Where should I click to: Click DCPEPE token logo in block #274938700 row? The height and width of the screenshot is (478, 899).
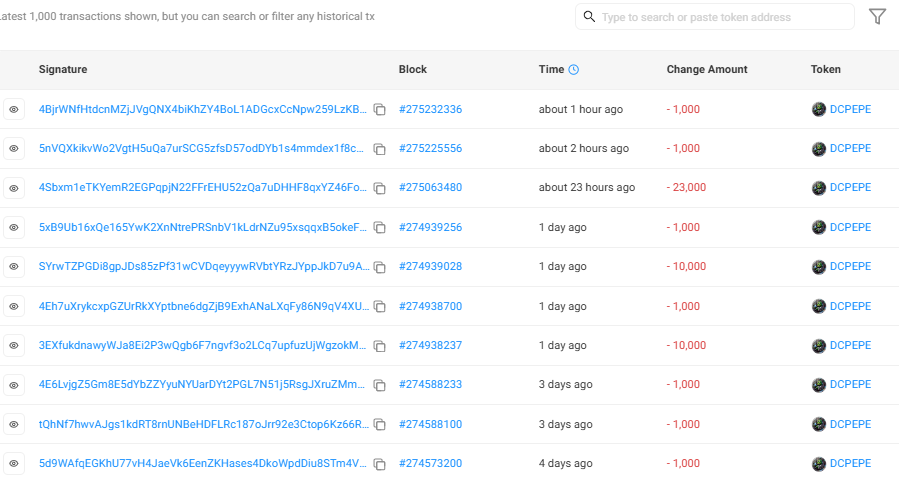(819, 307)
